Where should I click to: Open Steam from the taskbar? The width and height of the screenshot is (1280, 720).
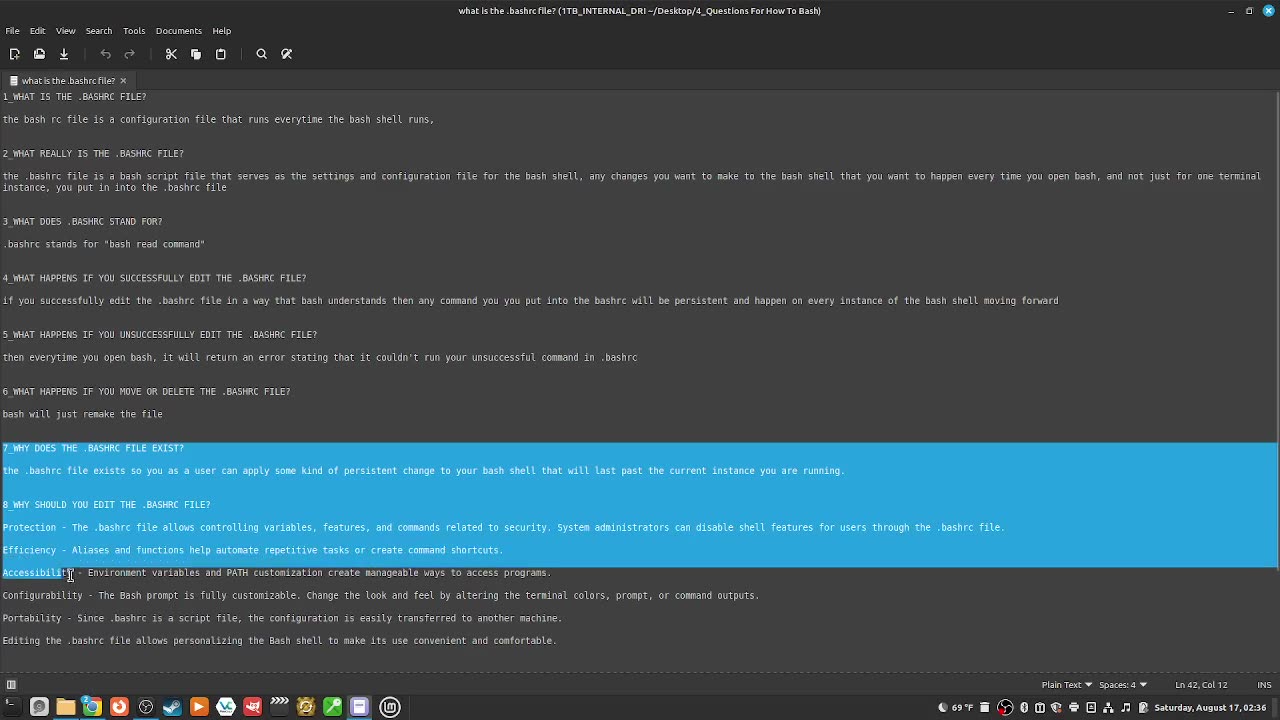click(x=172, y=707)
